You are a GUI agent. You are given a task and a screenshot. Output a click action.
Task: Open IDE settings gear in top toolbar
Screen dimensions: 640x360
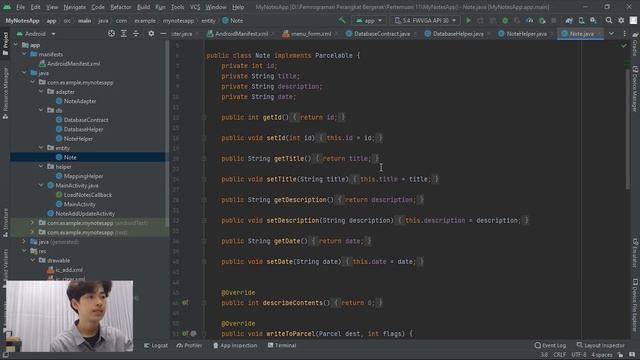point(621,20)
